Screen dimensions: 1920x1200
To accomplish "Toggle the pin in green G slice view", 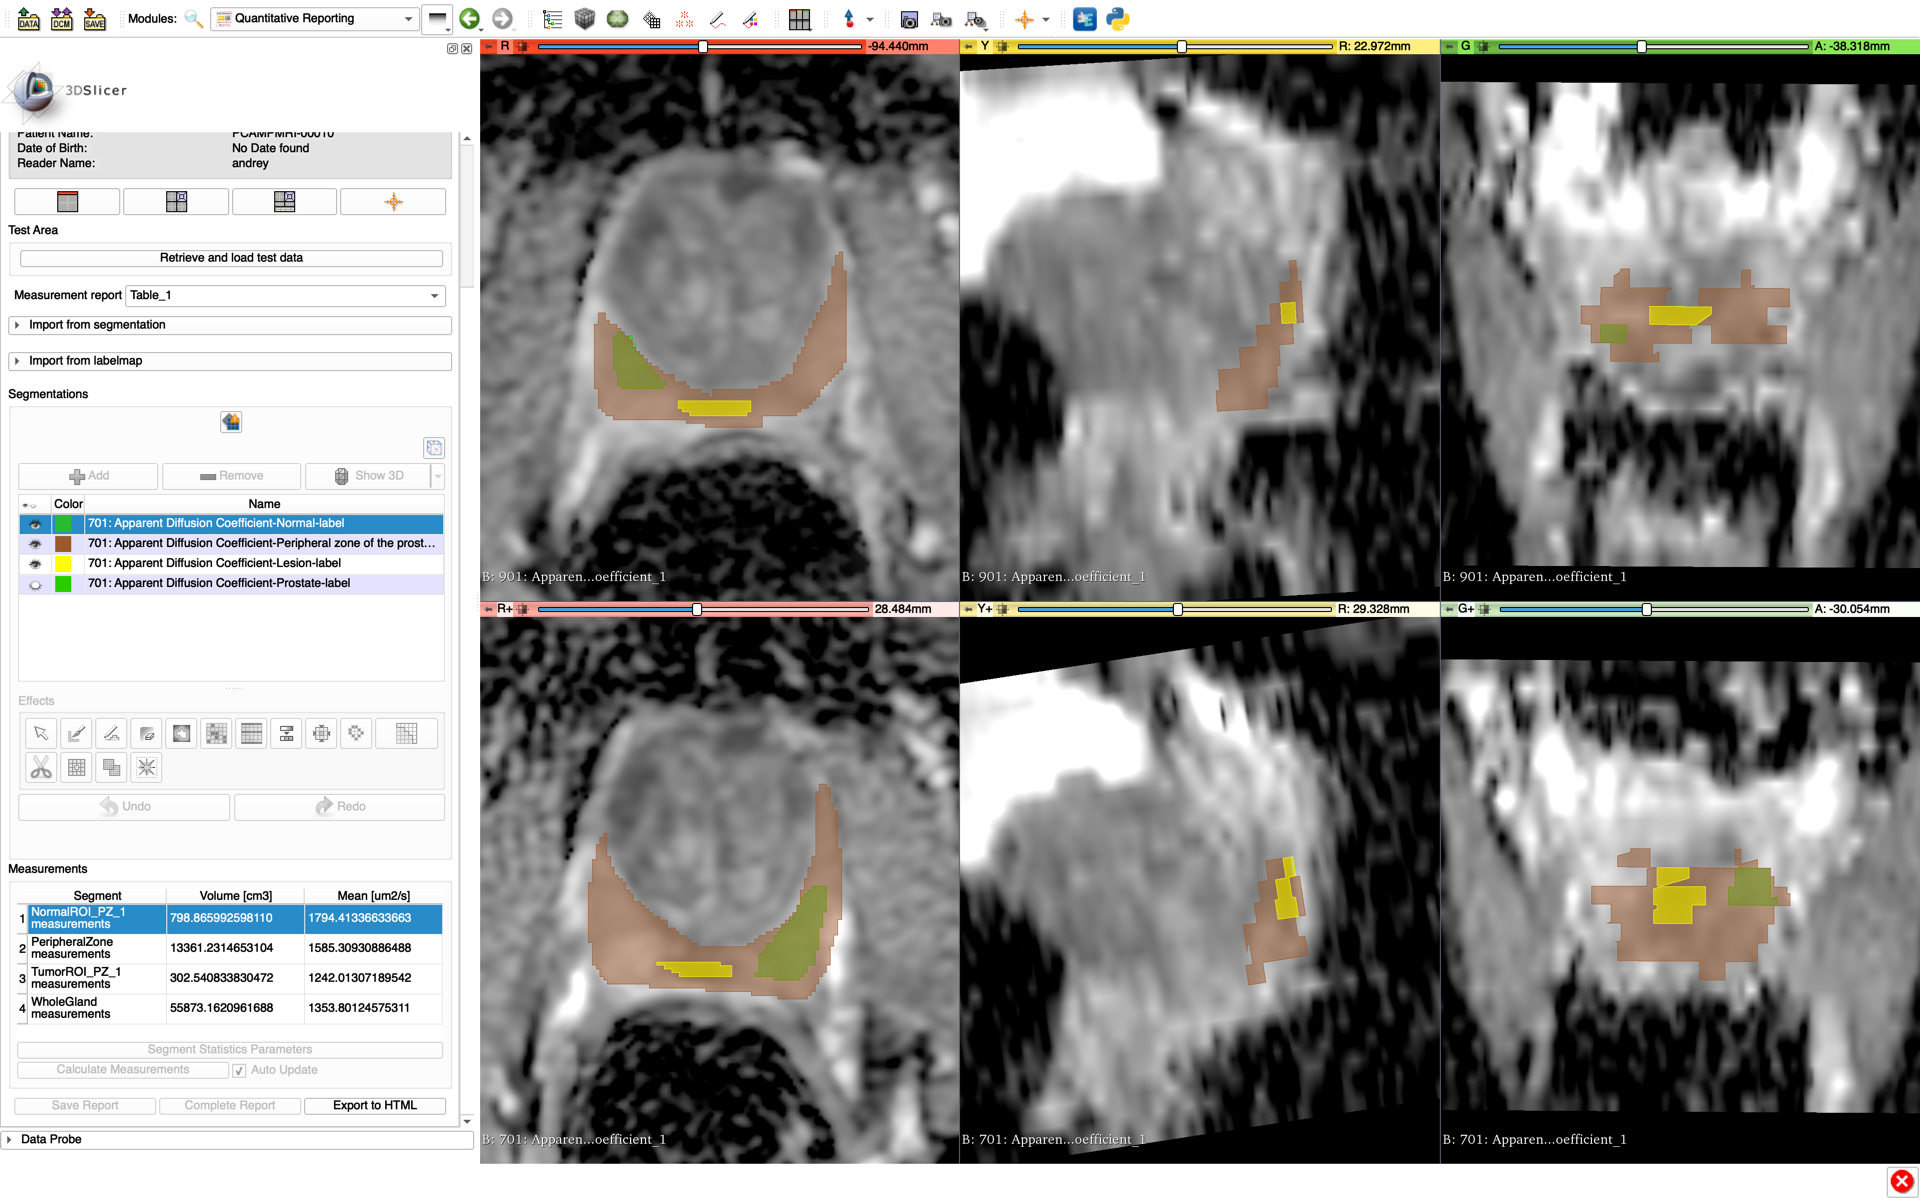I will tap(1450, 47).
